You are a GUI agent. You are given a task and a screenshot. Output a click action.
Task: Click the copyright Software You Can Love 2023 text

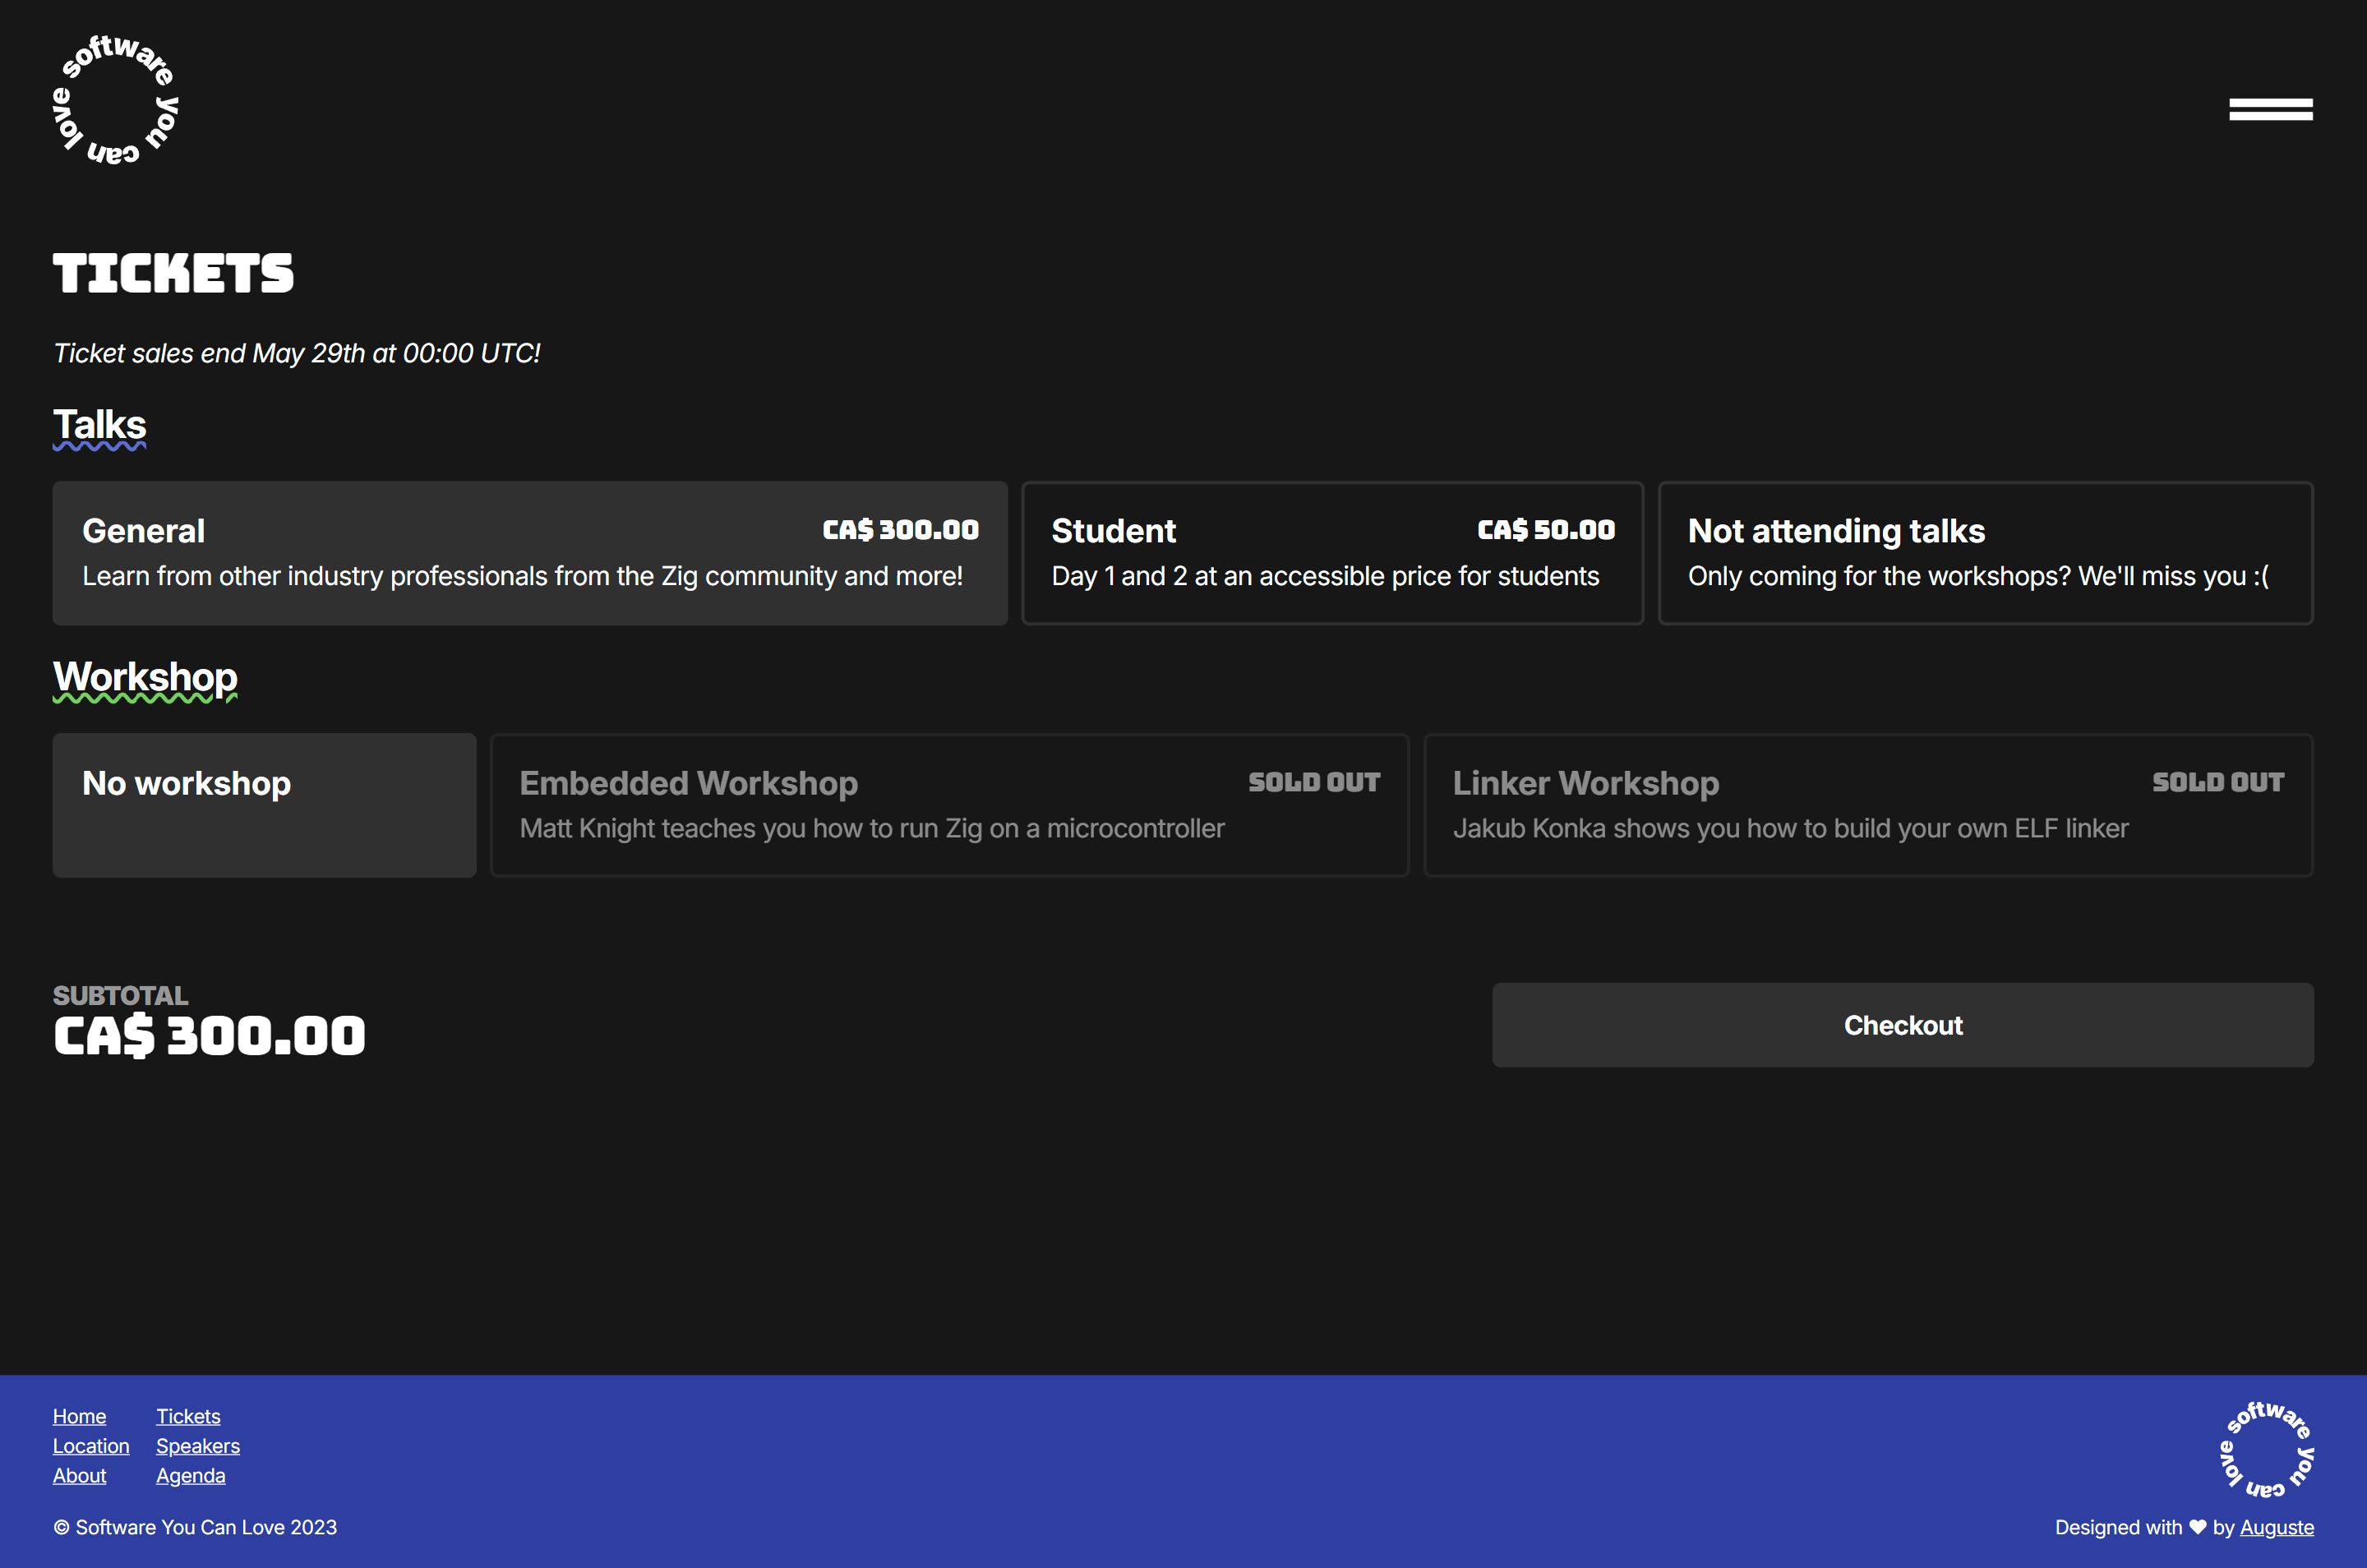pos(195,1527)
